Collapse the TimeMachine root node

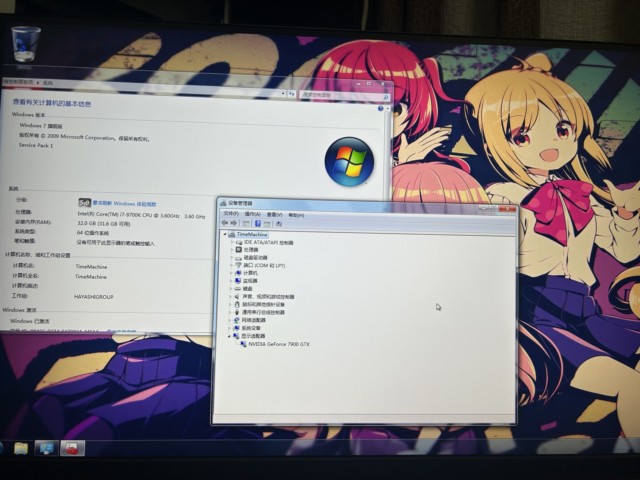point(225,234)
